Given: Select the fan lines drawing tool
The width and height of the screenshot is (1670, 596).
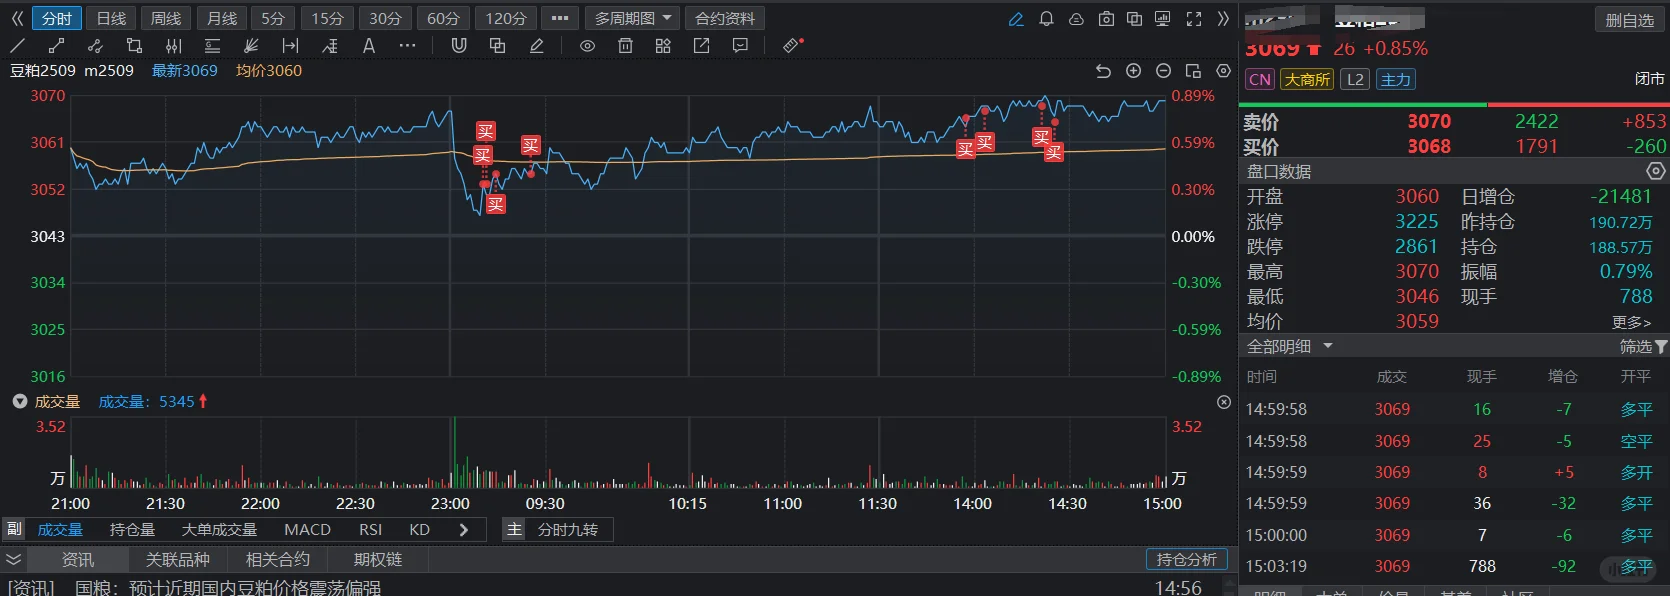Looking at the screenshot, I should click(x=251, y=45).
